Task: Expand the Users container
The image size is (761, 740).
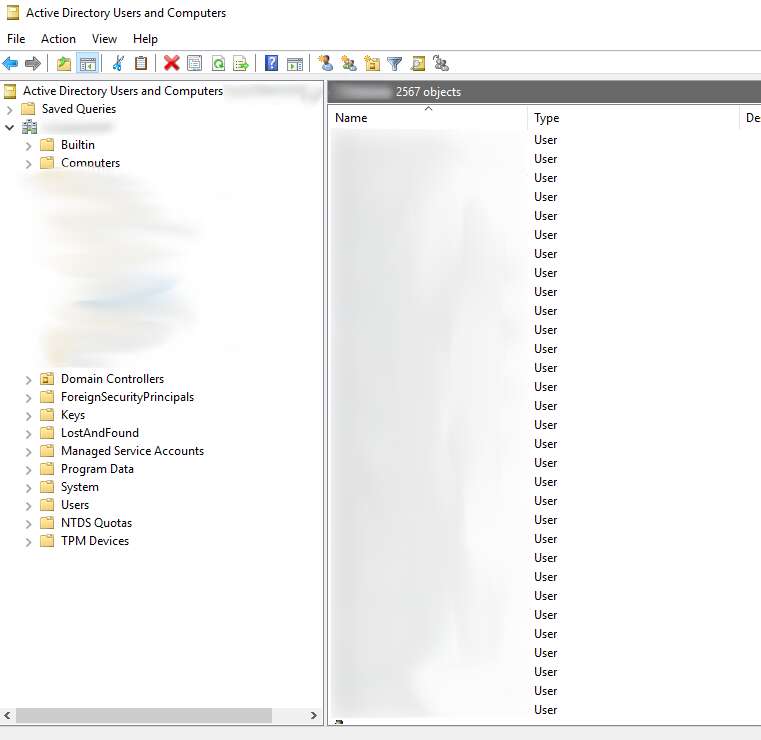Action: [x=28, y=506]
